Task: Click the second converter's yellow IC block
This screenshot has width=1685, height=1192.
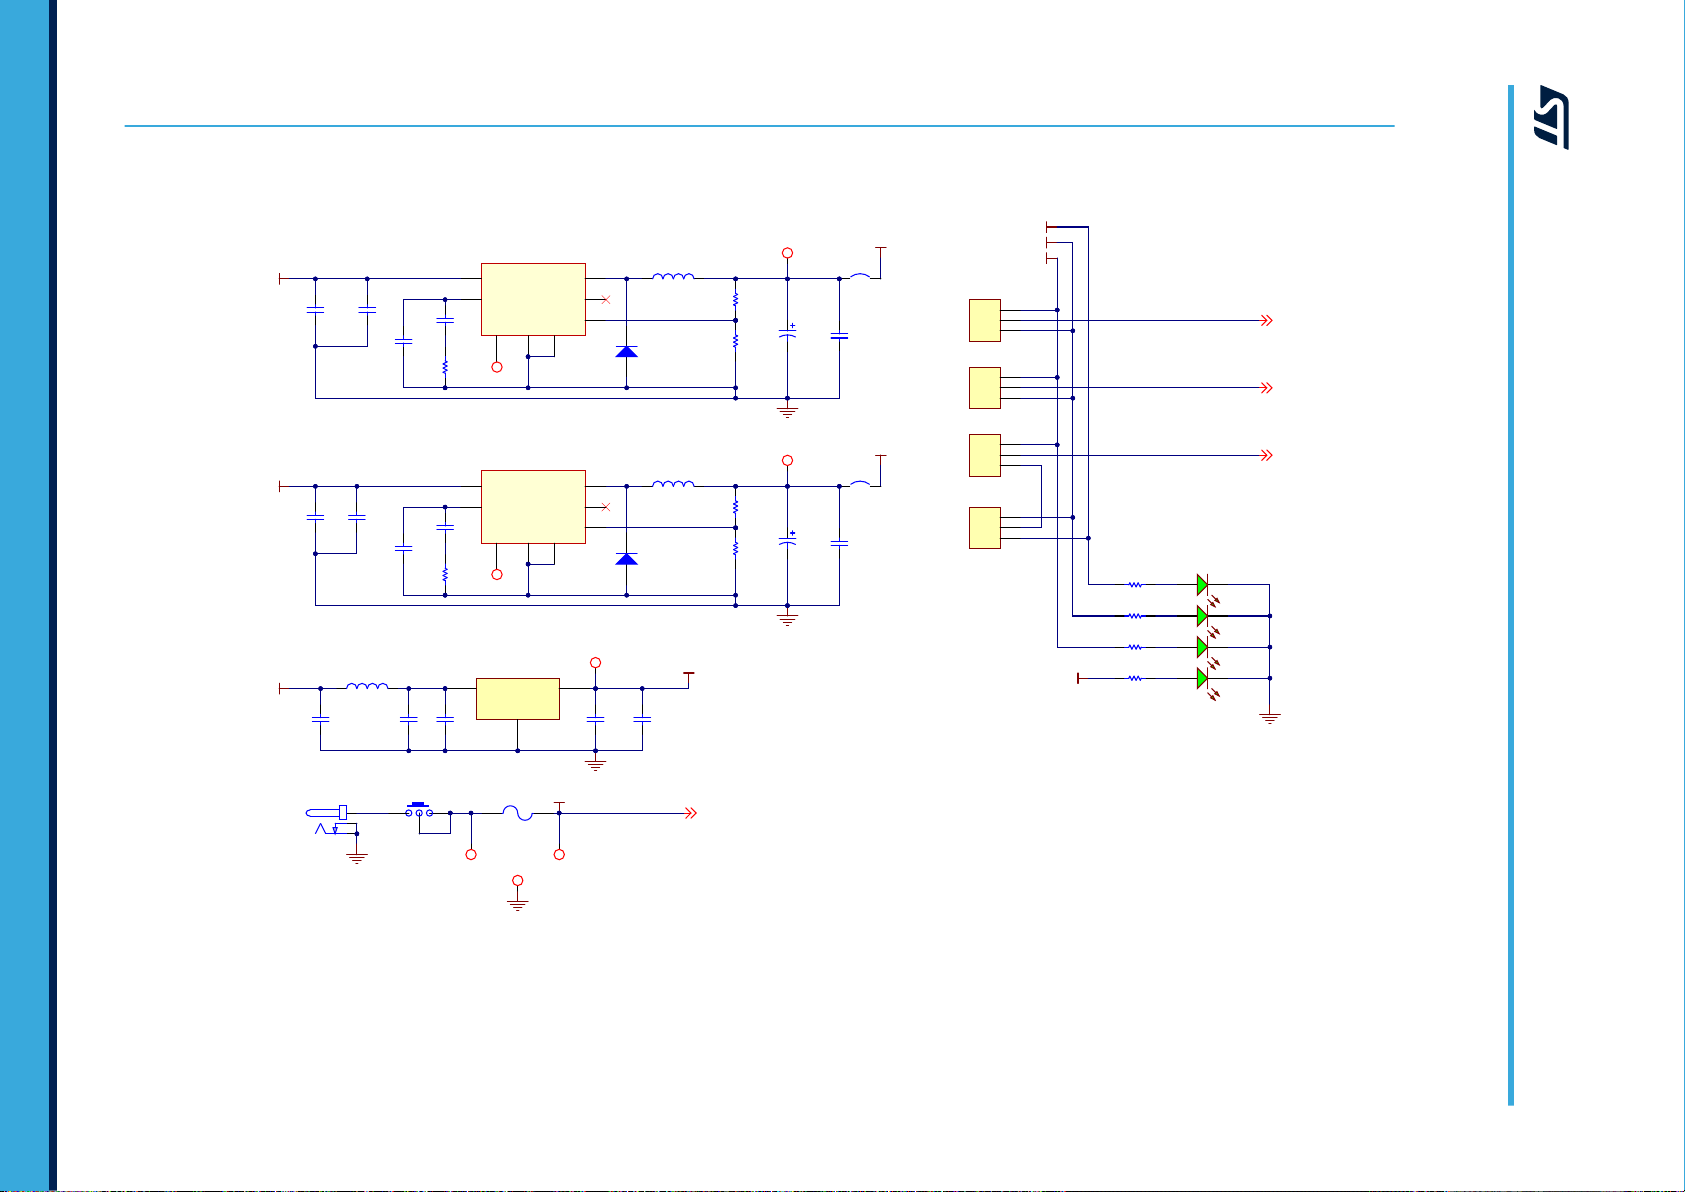Action: [x=533, y=507]
